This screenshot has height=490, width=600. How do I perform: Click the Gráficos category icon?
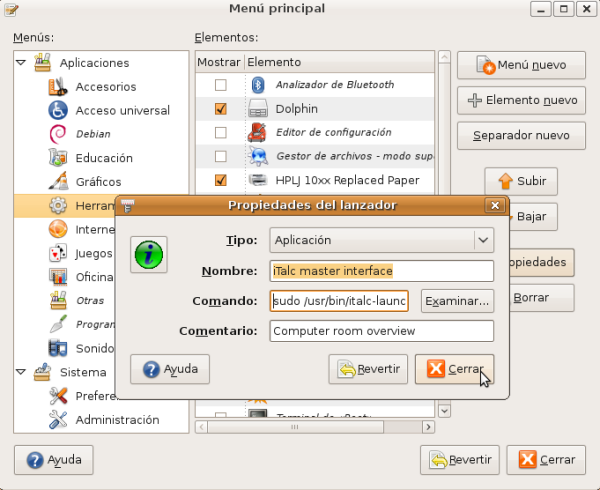point(58,182)
